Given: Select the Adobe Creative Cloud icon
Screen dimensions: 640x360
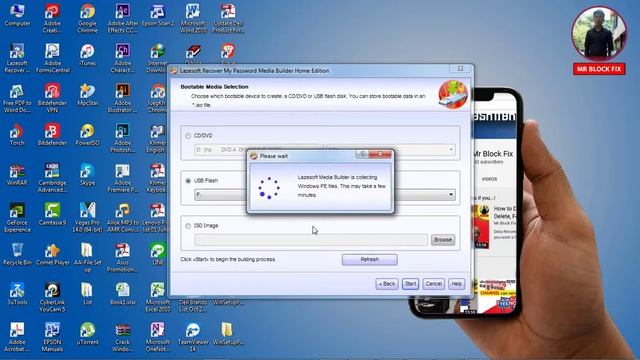Looking at the screenshot, I should point(52,18).
